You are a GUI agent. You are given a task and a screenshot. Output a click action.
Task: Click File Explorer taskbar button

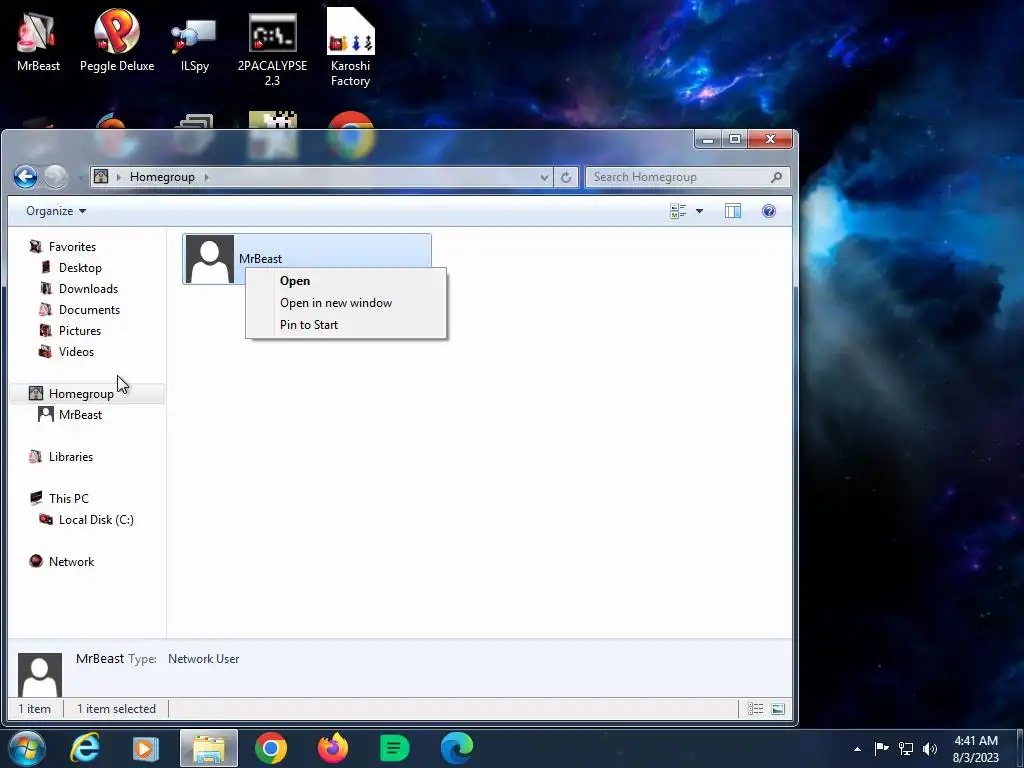click(x=209, y=748)
